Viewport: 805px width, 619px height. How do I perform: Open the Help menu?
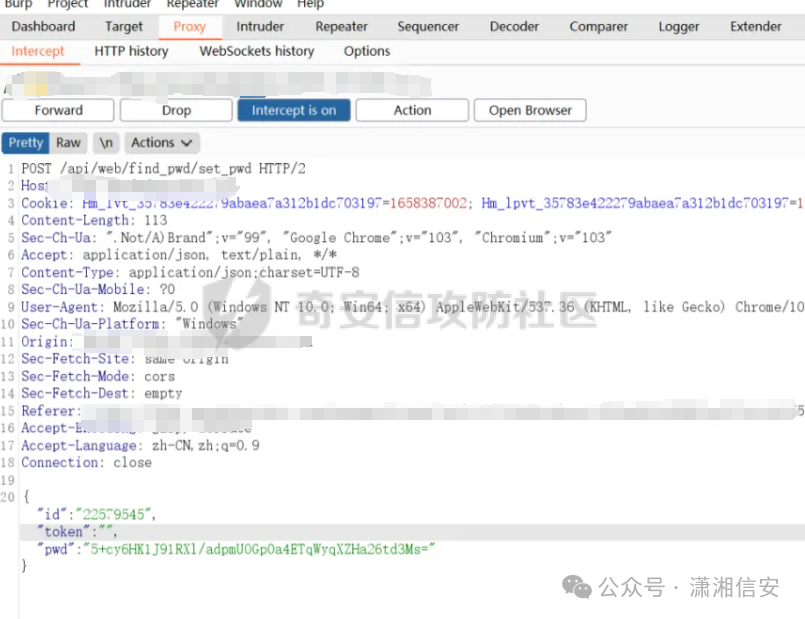click(x=311, y=4)
